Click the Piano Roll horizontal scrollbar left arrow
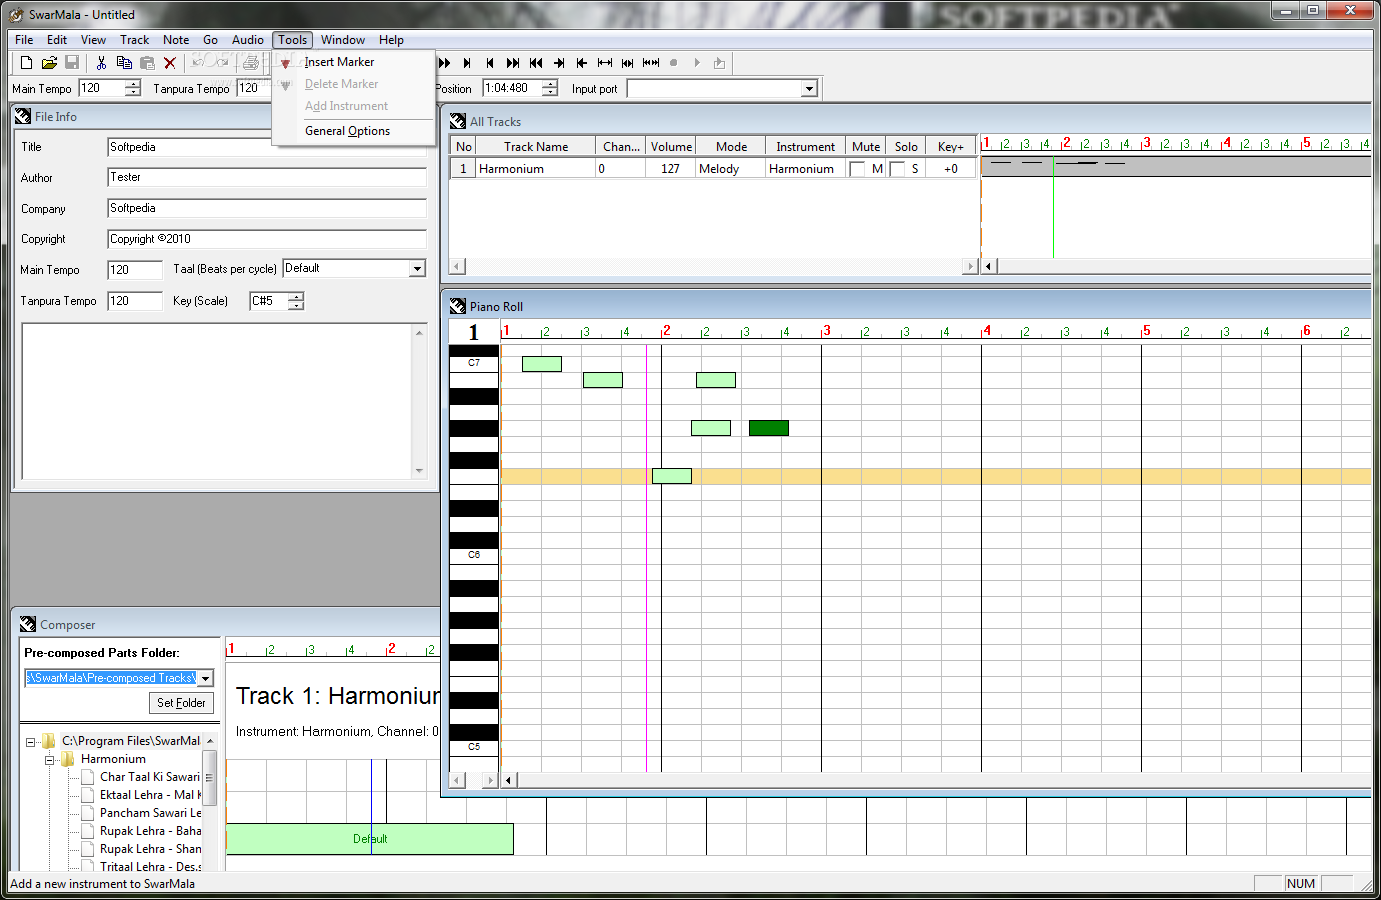Viewport: 1381px width, 900px height. [509, 780]
